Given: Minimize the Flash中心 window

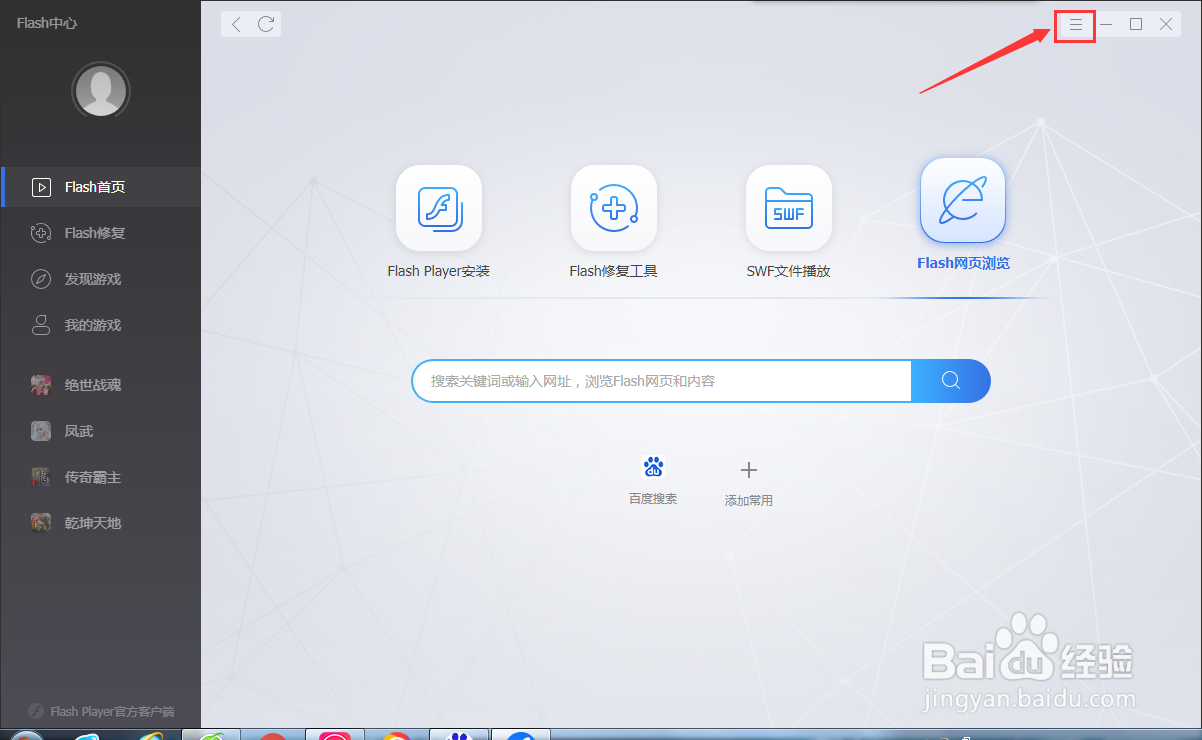Looking at the screenshot, I should click(1106, 24).
